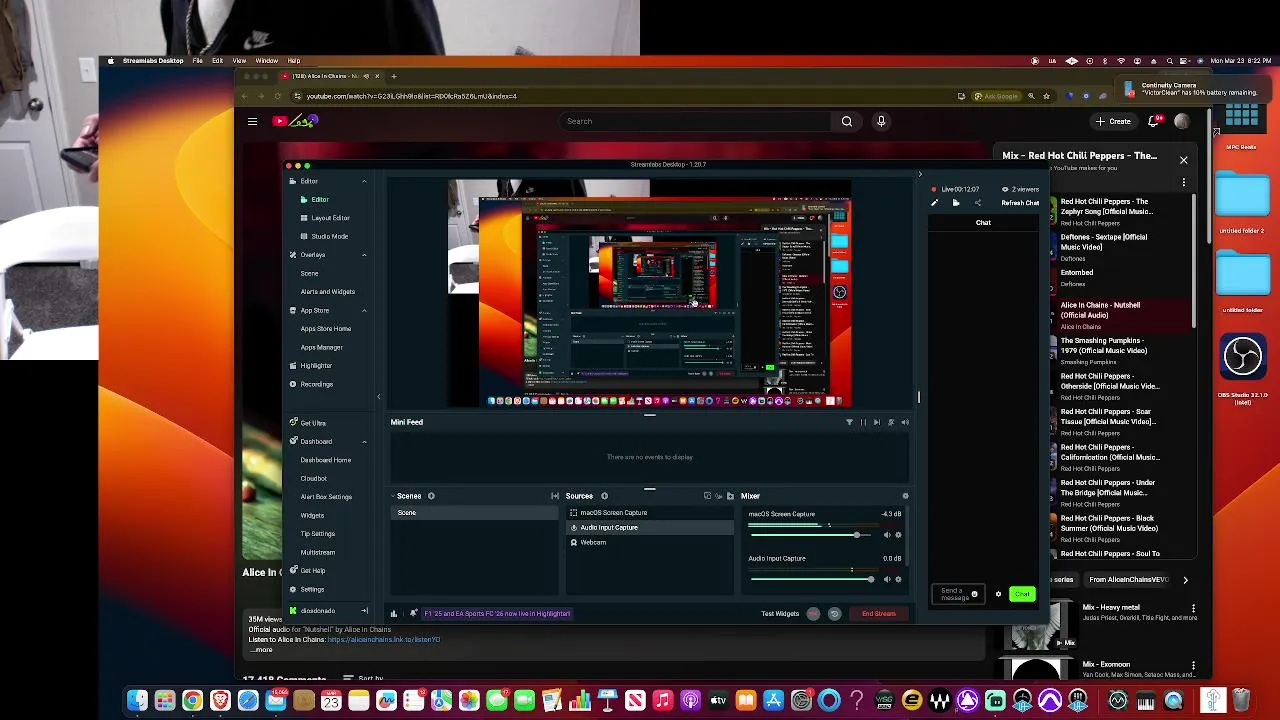Click the green Chat send button
Image resolution: width=1280 pixels, height=720 pixels.
pyautogui.click(x=1021, y=594)
